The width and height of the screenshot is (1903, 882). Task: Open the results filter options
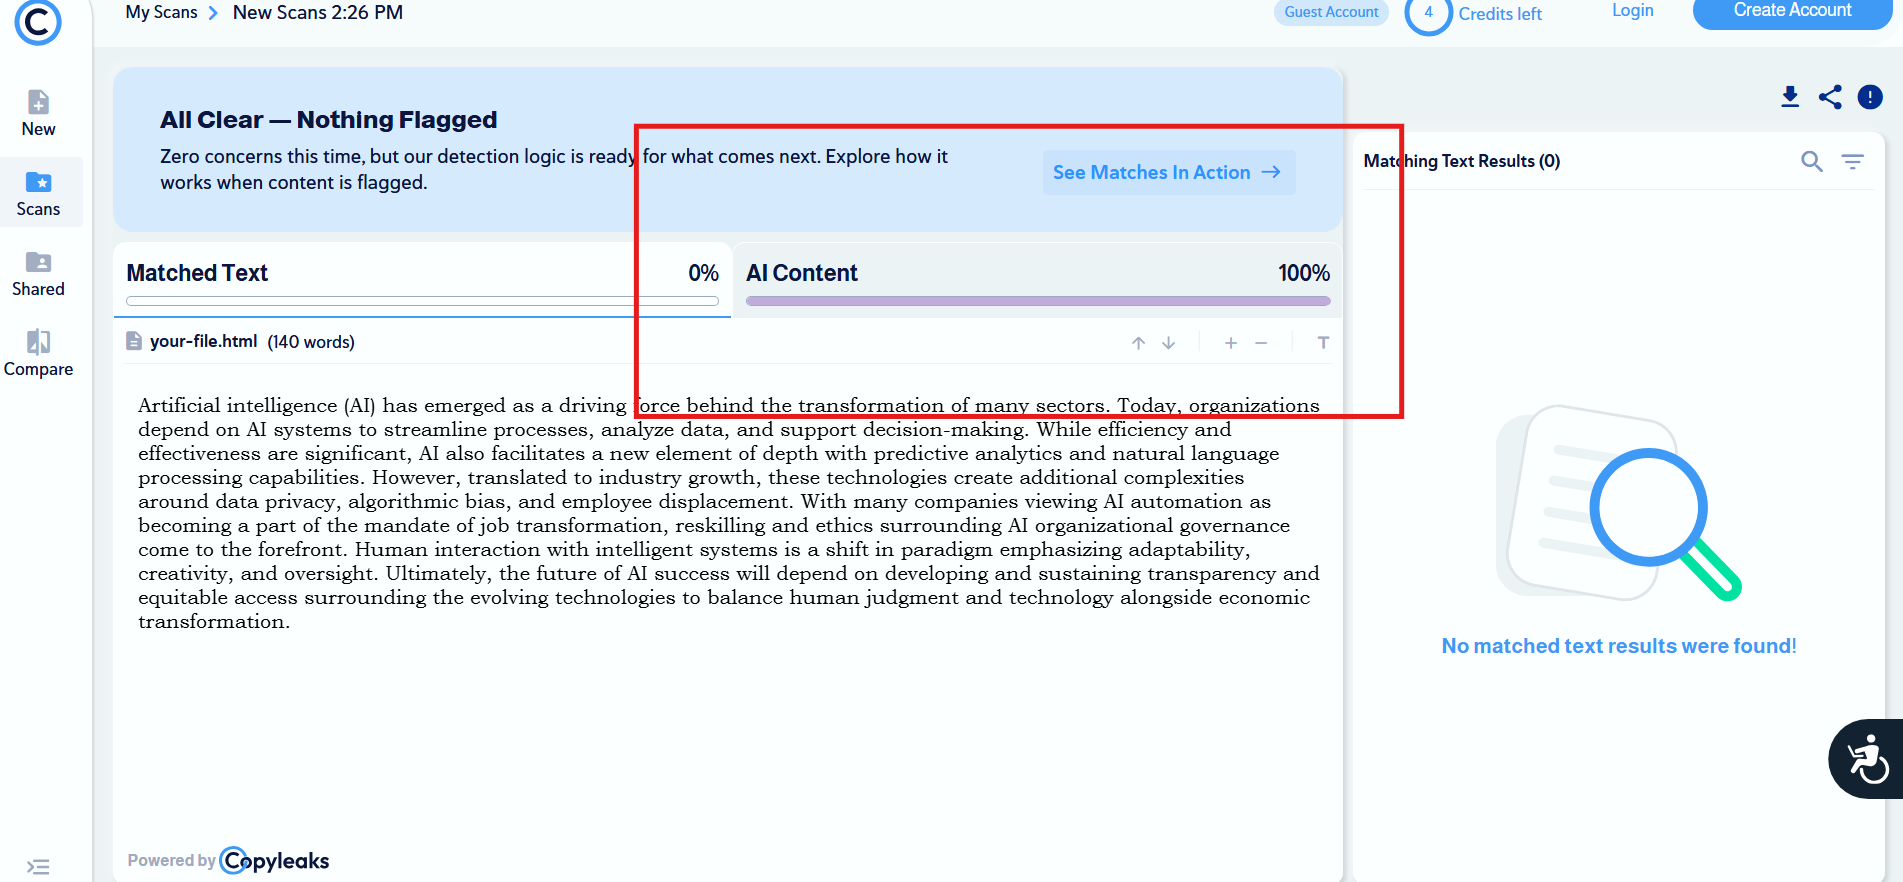tap(1852, 161)
